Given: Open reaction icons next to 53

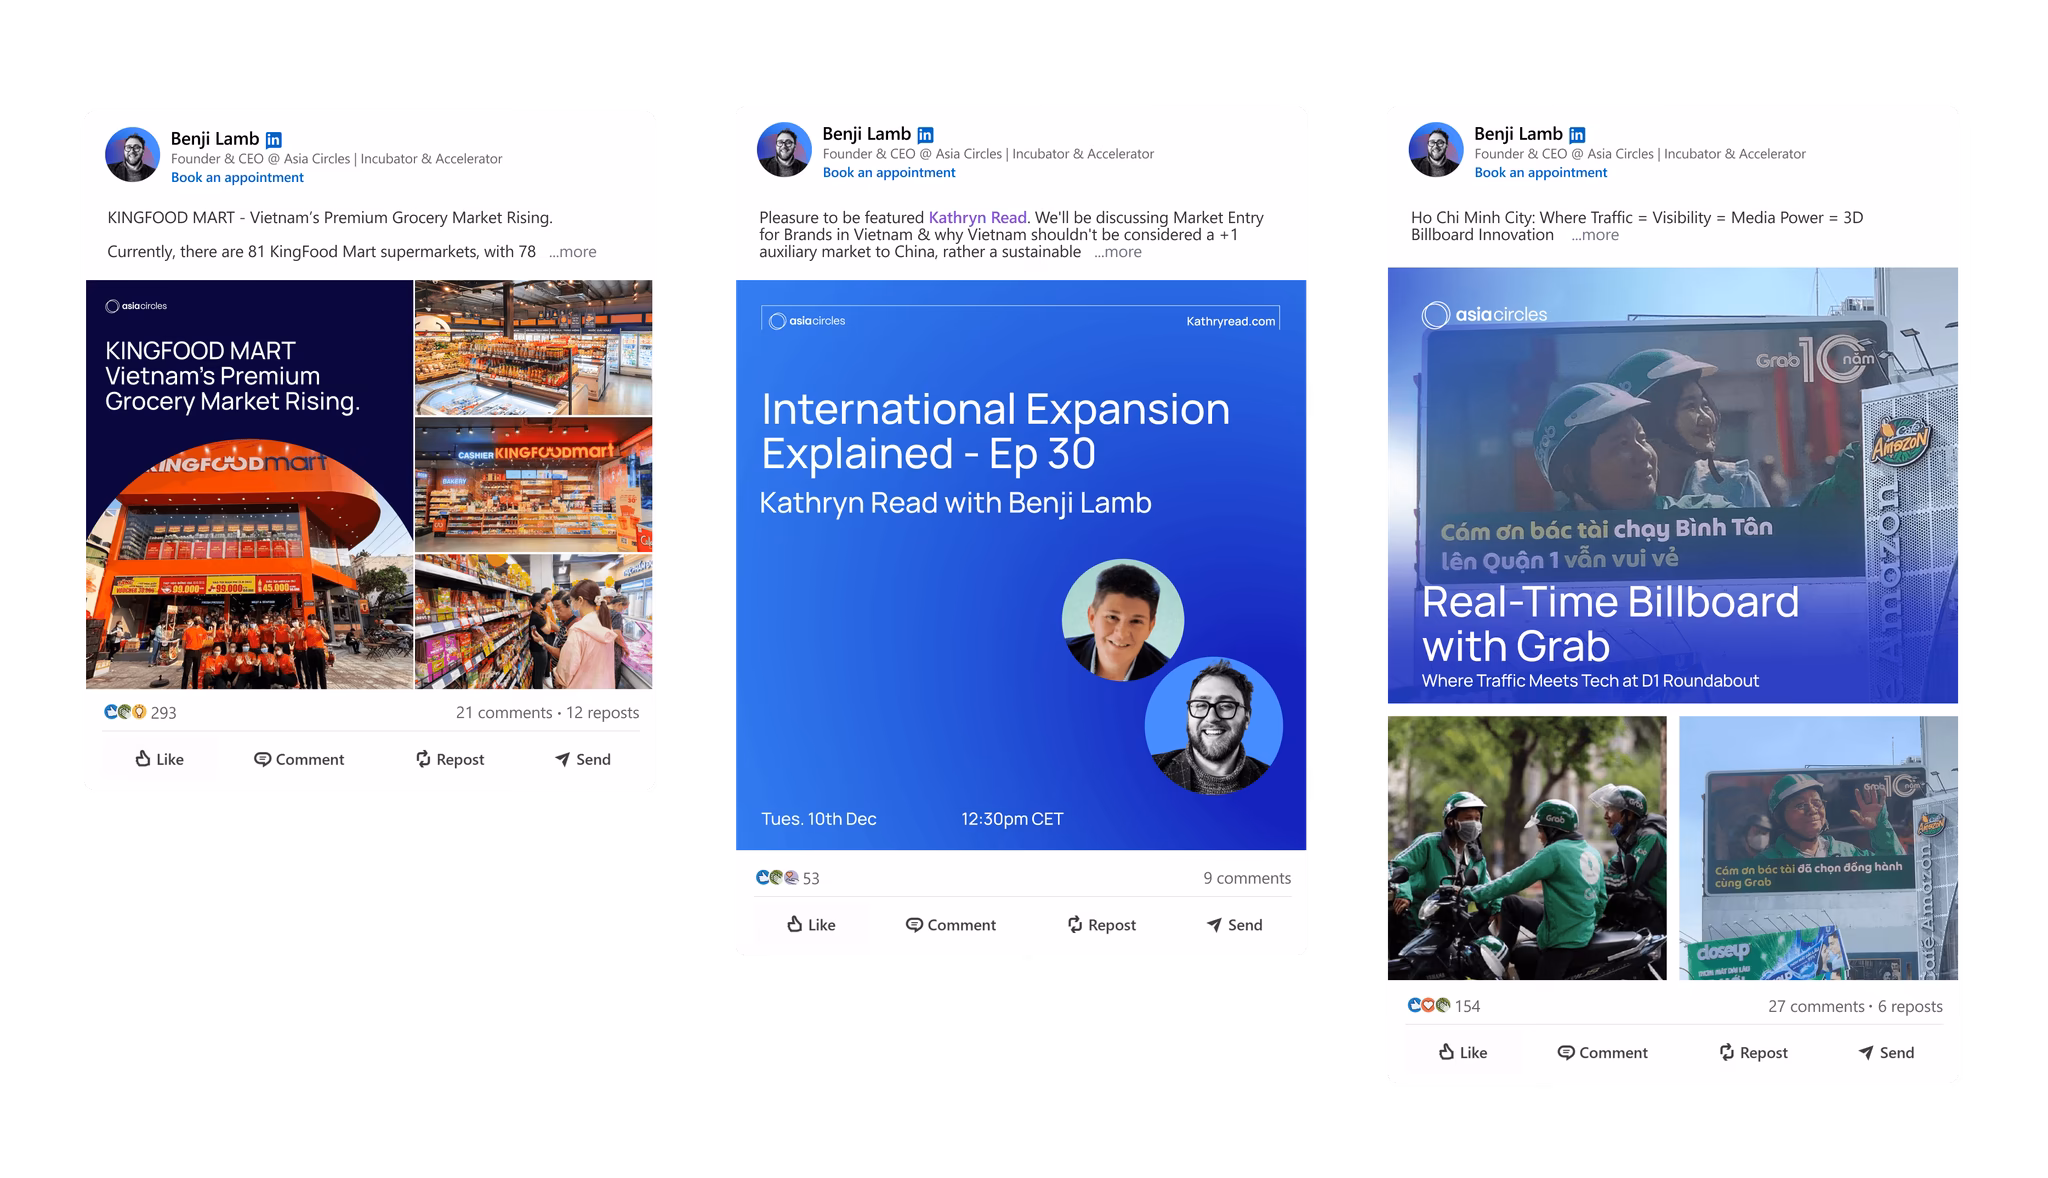Looking at the screenshot, I should pyautogui.click(x=777, y=878).
